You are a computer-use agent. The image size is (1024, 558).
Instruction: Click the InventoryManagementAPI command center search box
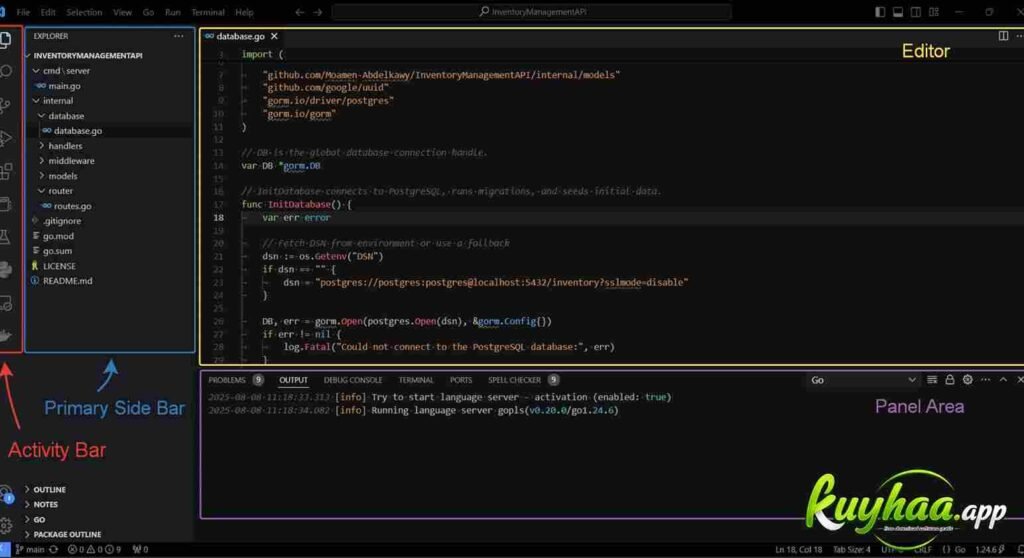[532, 12]
